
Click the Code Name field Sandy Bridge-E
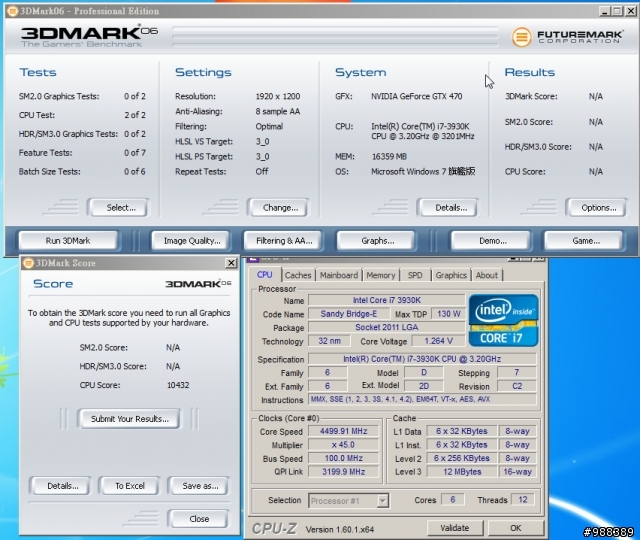coord(348,313)
